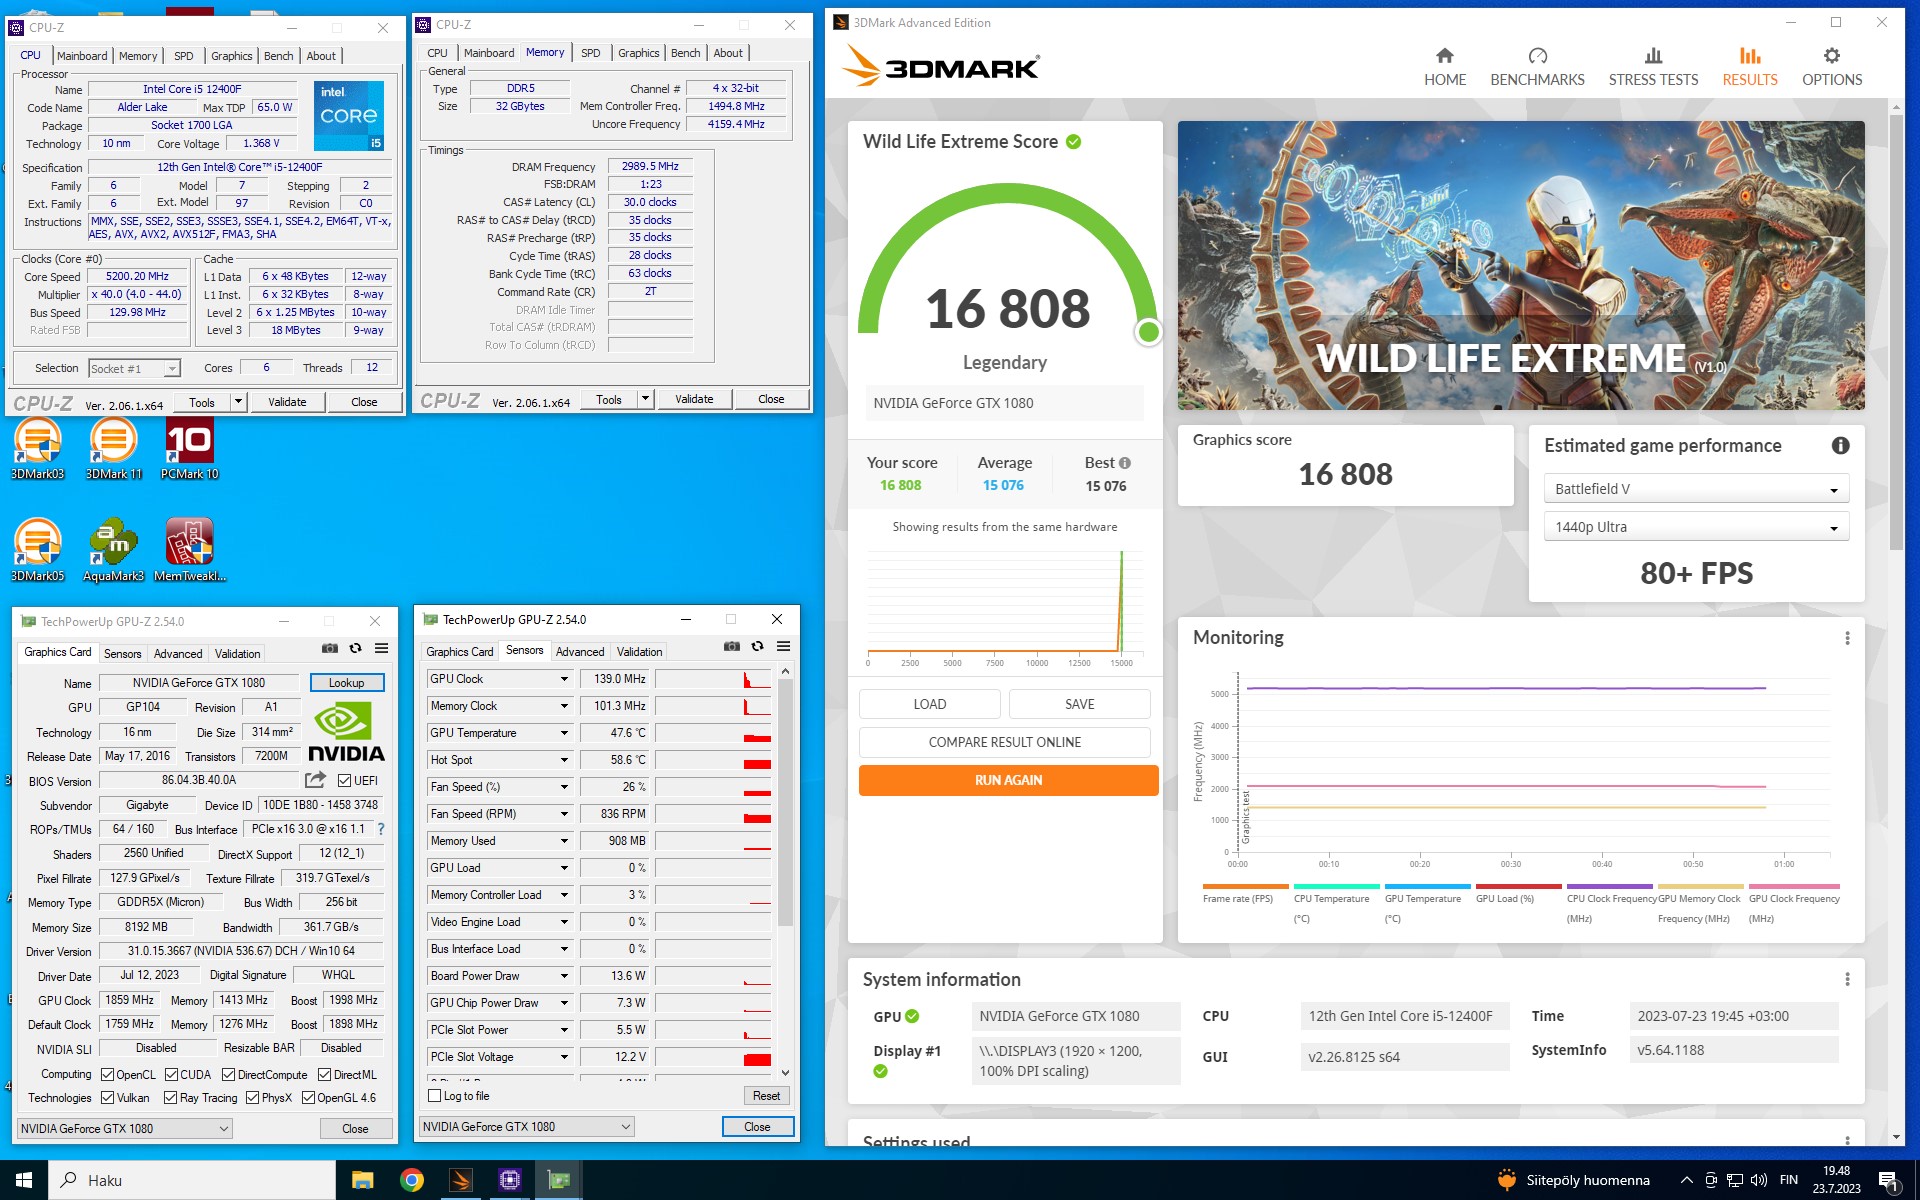Click the Lookup button in GPU-Z

point(346,683)
